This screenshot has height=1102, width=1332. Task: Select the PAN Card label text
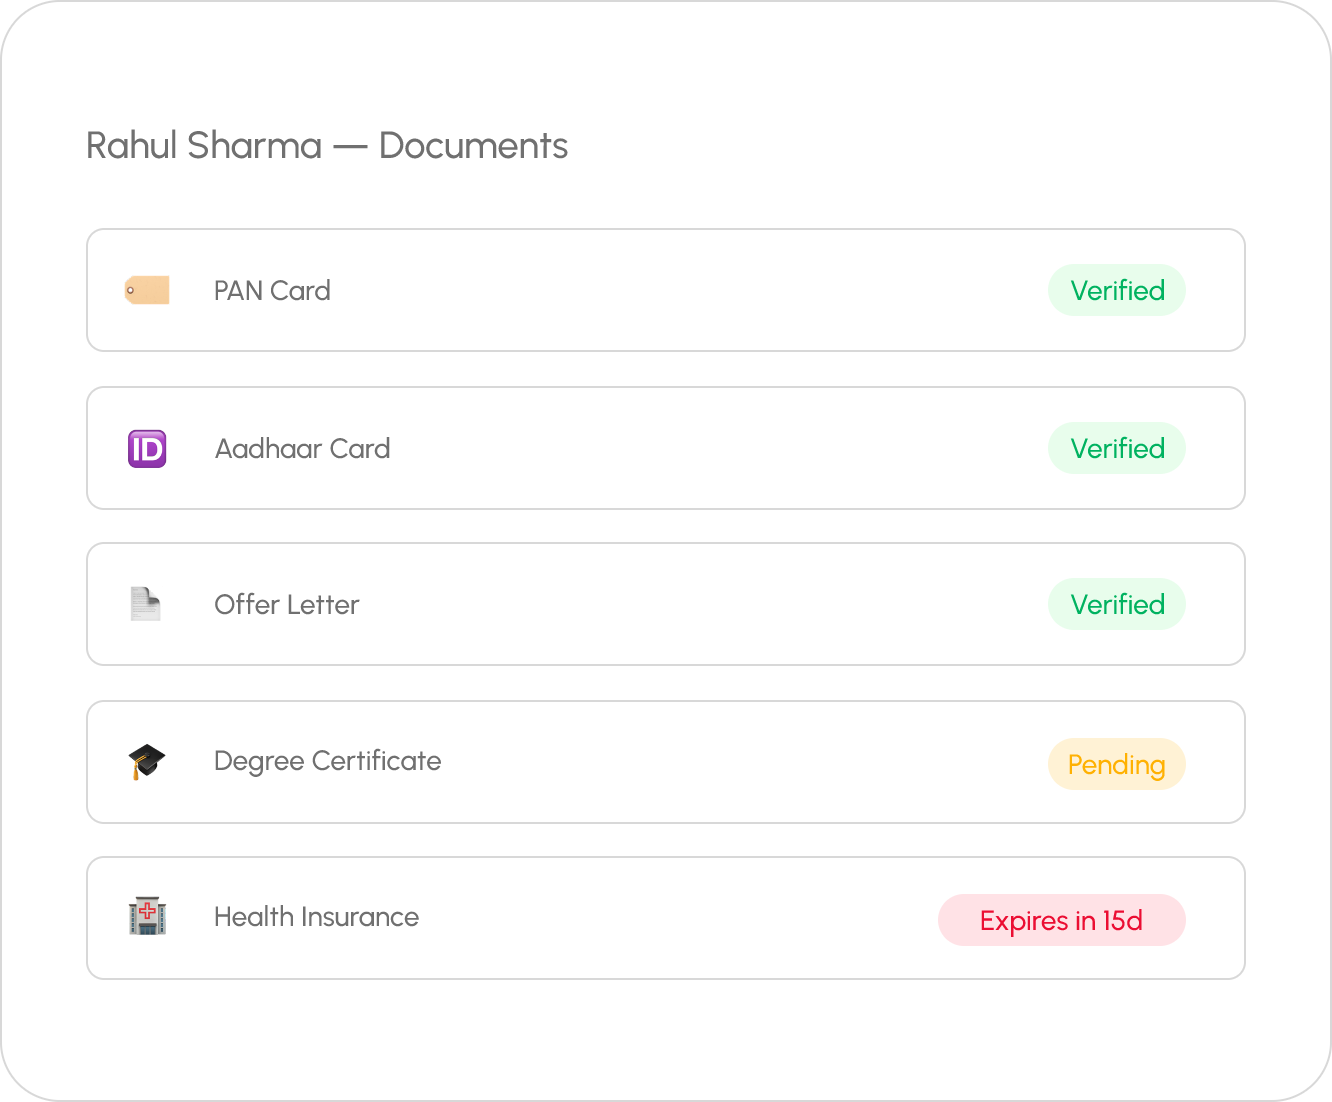pyautogui.click(x=272, y=291)
